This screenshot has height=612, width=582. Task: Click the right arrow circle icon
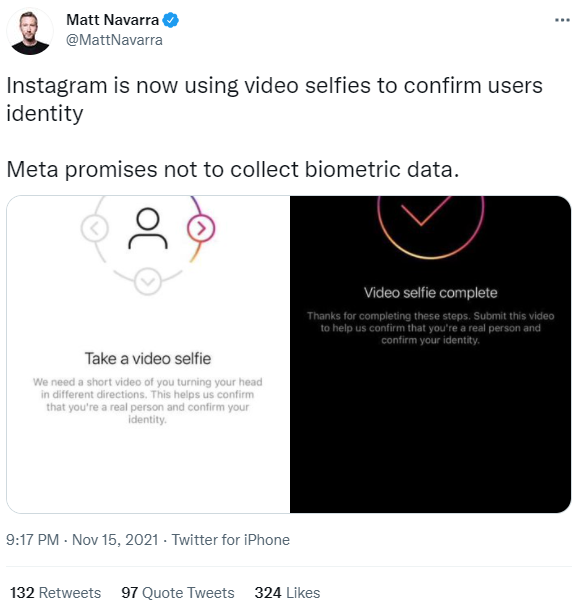click(201, 228)
